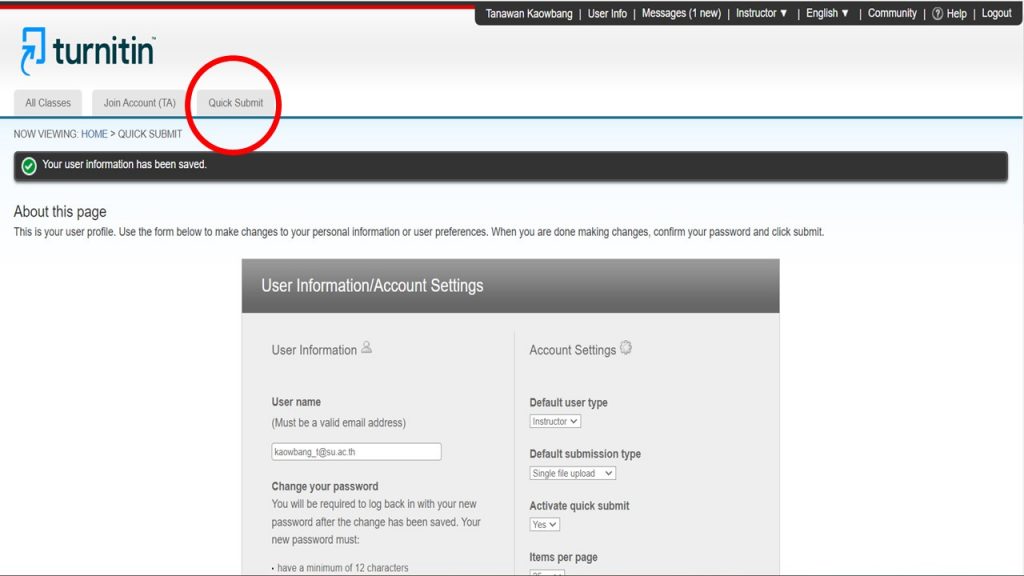Click the Help question mark icon
Image resolution: width=1024 pixels, height=576 pixels.
[937, 14]
